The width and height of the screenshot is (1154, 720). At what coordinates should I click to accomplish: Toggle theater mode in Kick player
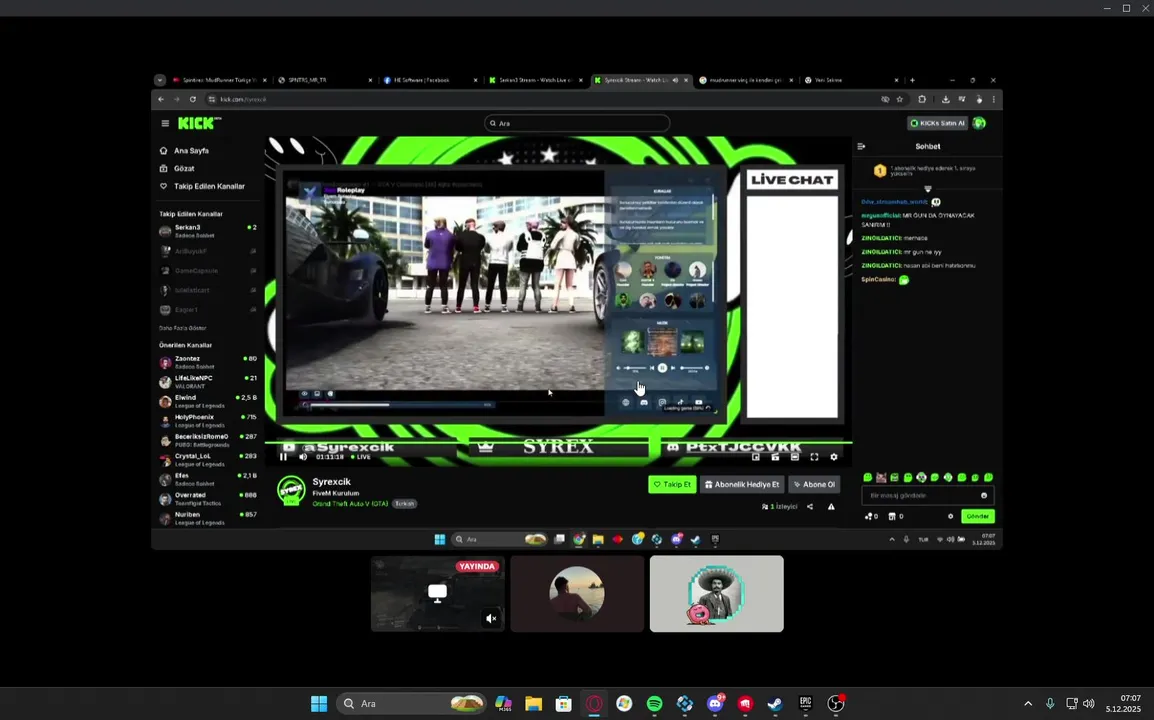coord(795,456)
